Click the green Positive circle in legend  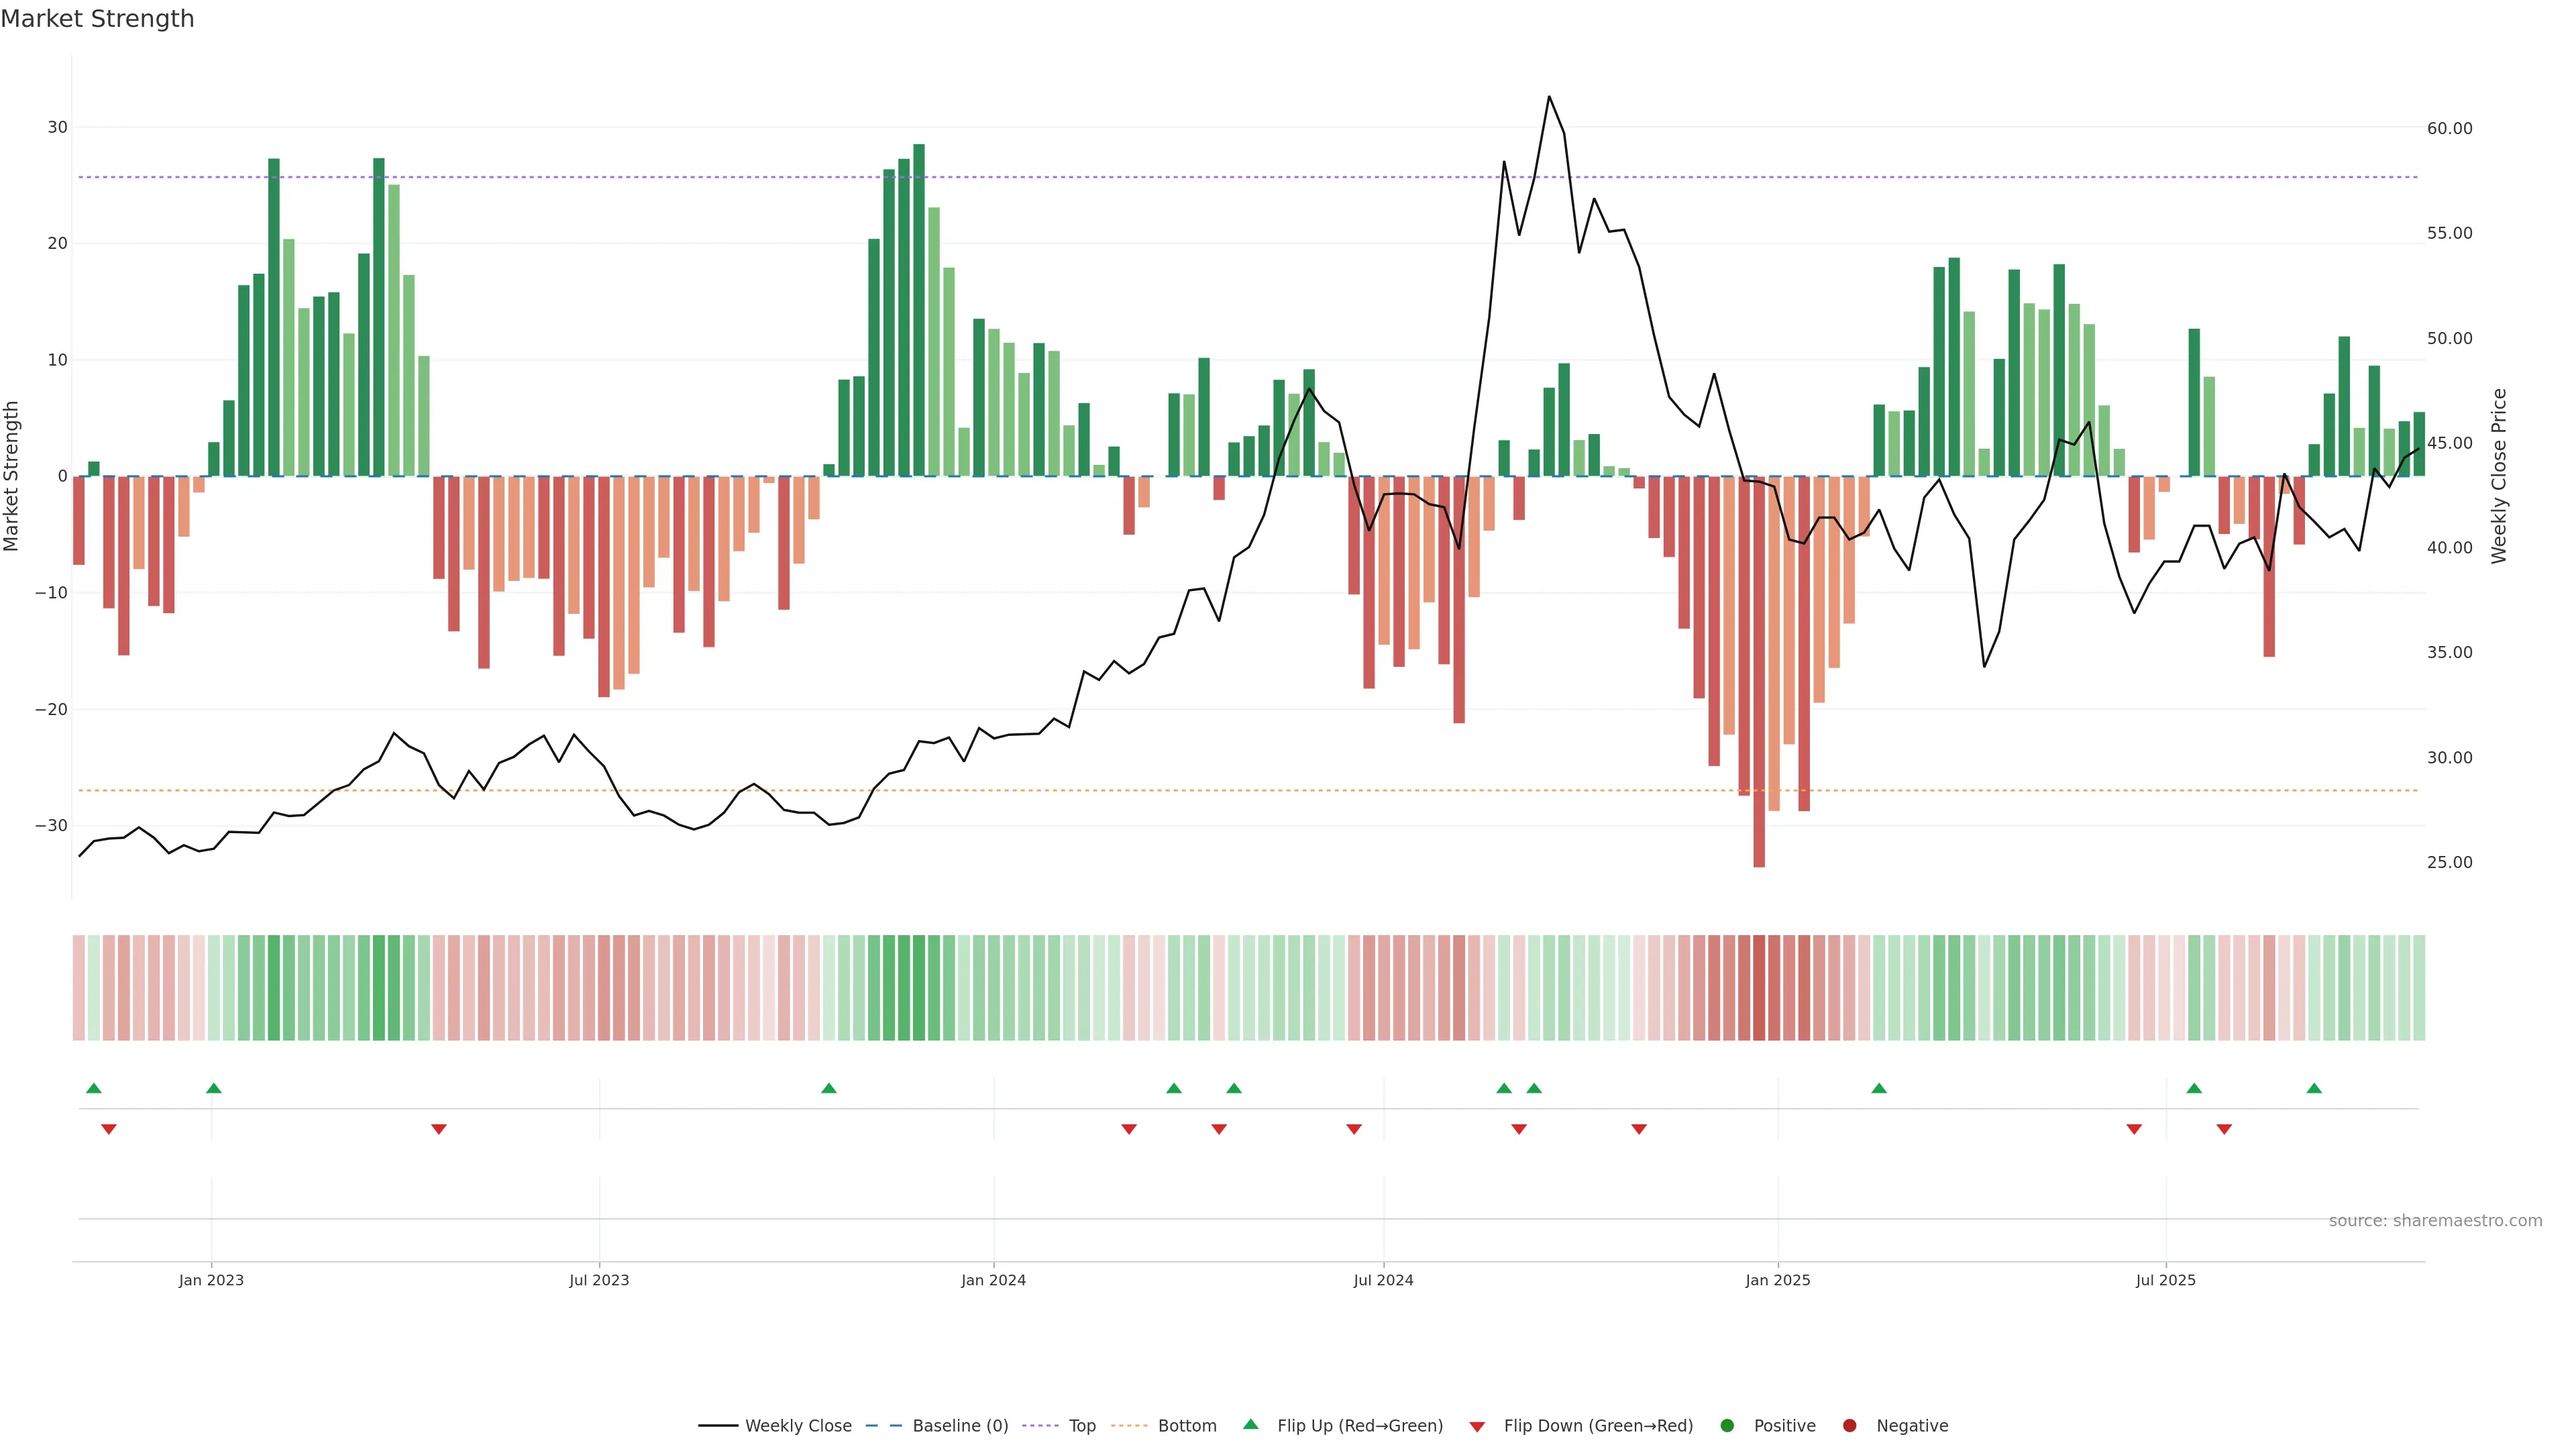(x=1727, y=1425)
